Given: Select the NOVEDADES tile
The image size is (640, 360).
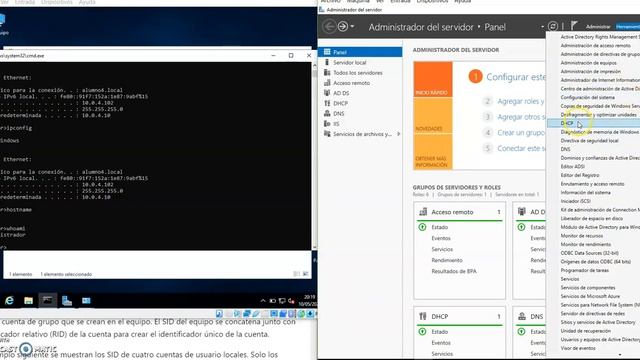Looking at the screenshot, I should click(433, 116).
